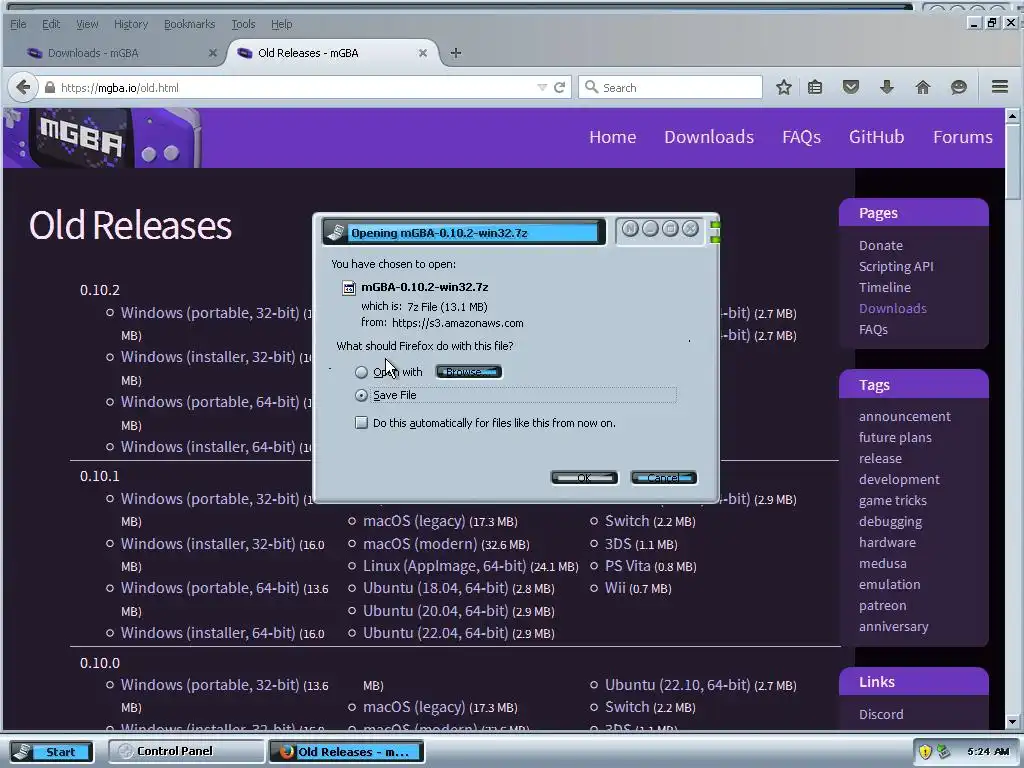Click 0.10.1 Wii download link
This screenshot has width=1024, height=768.
point(615,588)
